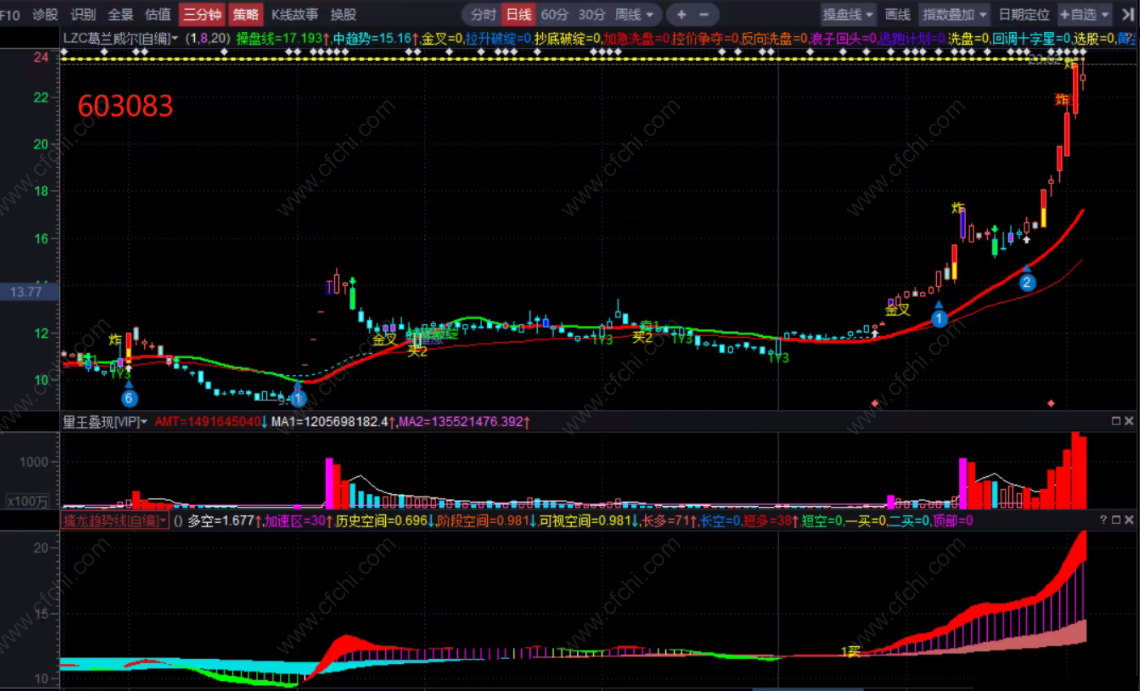
Task: Click stock code 603083 label
Action: click(x=125, y=106)
